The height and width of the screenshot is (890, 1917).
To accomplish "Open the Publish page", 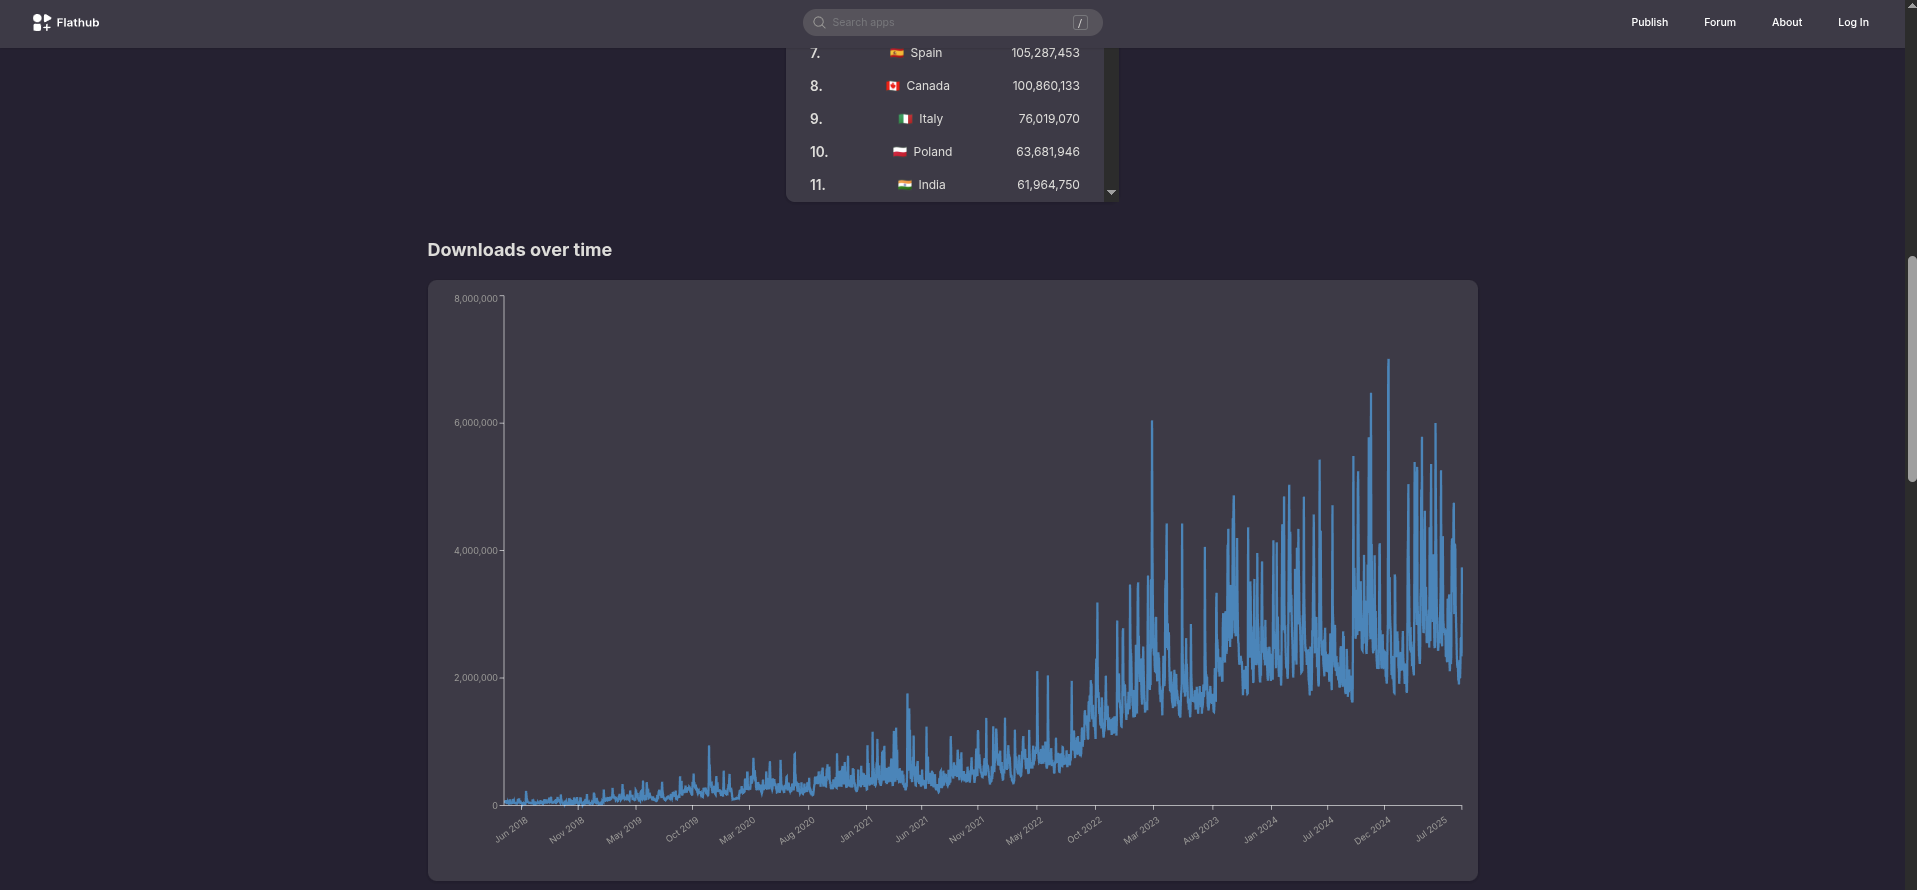I will tap(1649, 22).
